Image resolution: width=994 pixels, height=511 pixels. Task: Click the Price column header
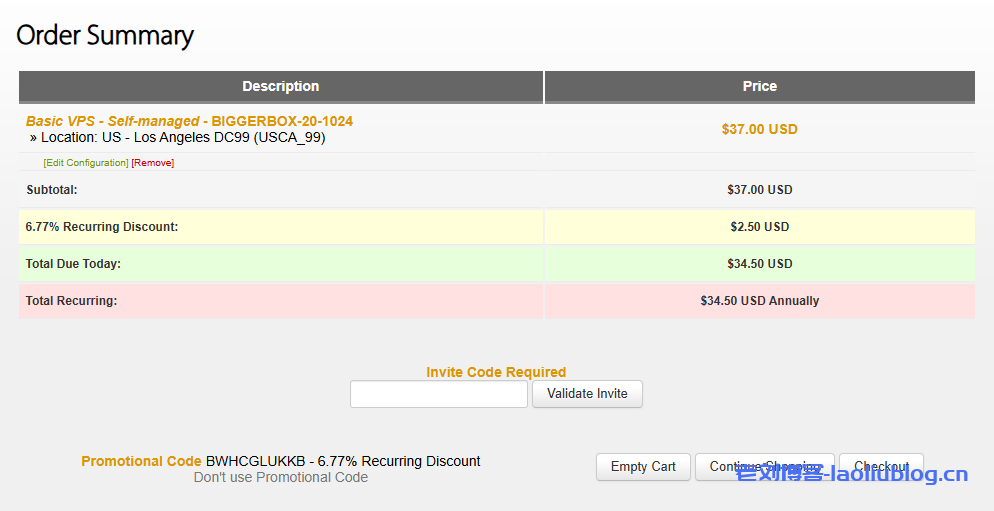pyautogui.click(x=759, y=87)
